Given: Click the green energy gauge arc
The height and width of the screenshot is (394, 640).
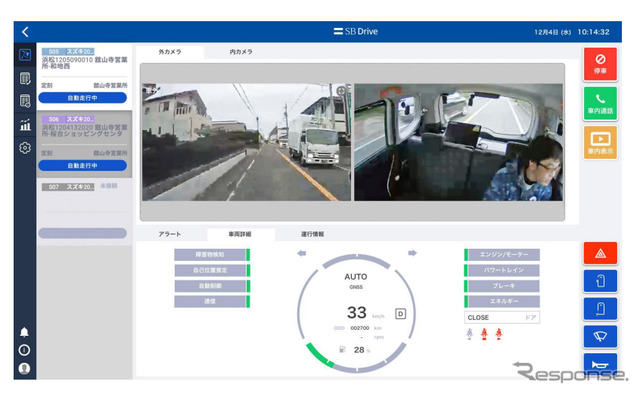Looking at the screenshot, I should [x=320, y=355].
